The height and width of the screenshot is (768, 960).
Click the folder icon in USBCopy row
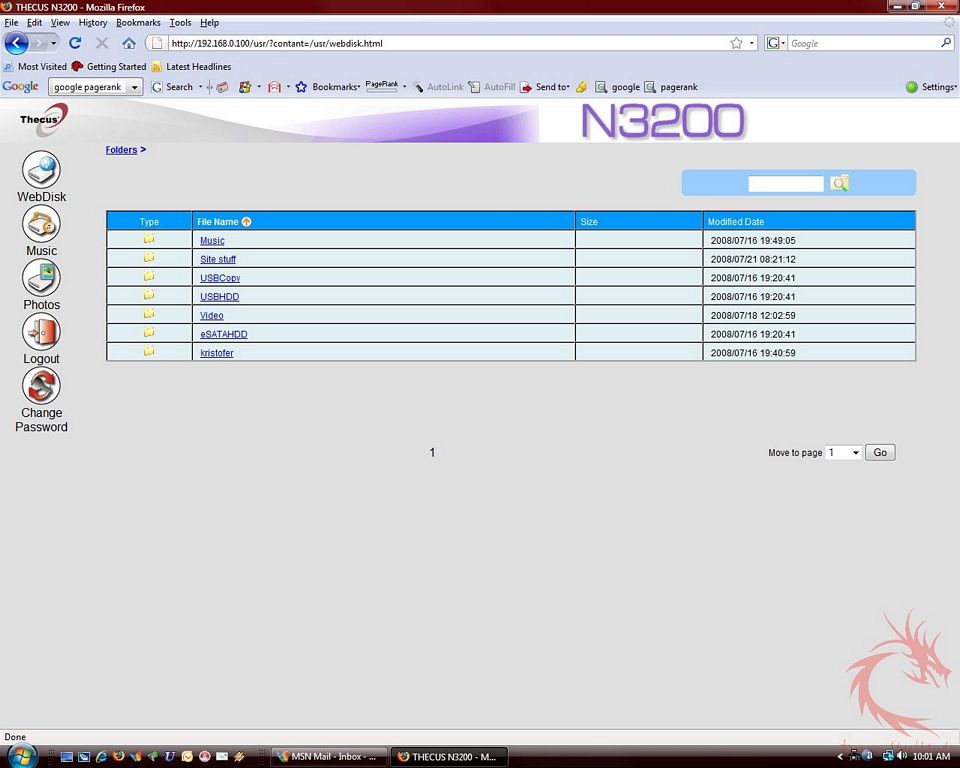click(x=149, y=276)
